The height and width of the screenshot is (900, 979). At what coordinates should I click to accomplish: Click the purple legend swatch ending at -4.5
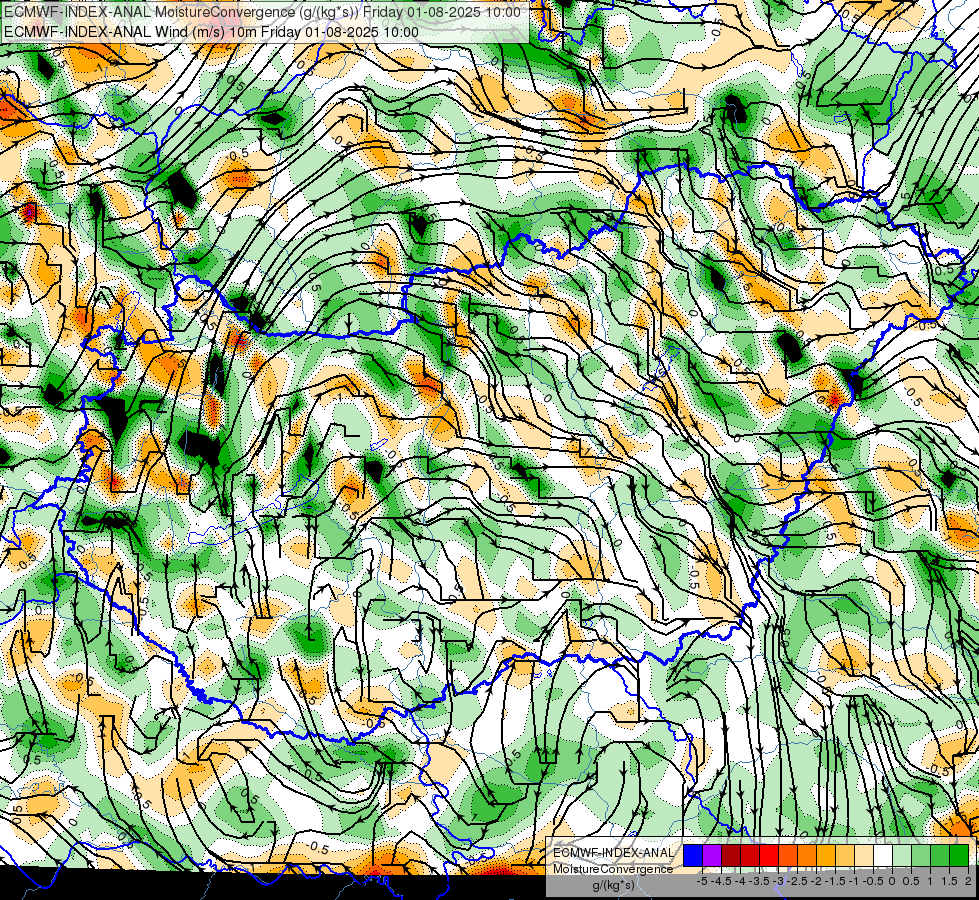tap(712, 855)
